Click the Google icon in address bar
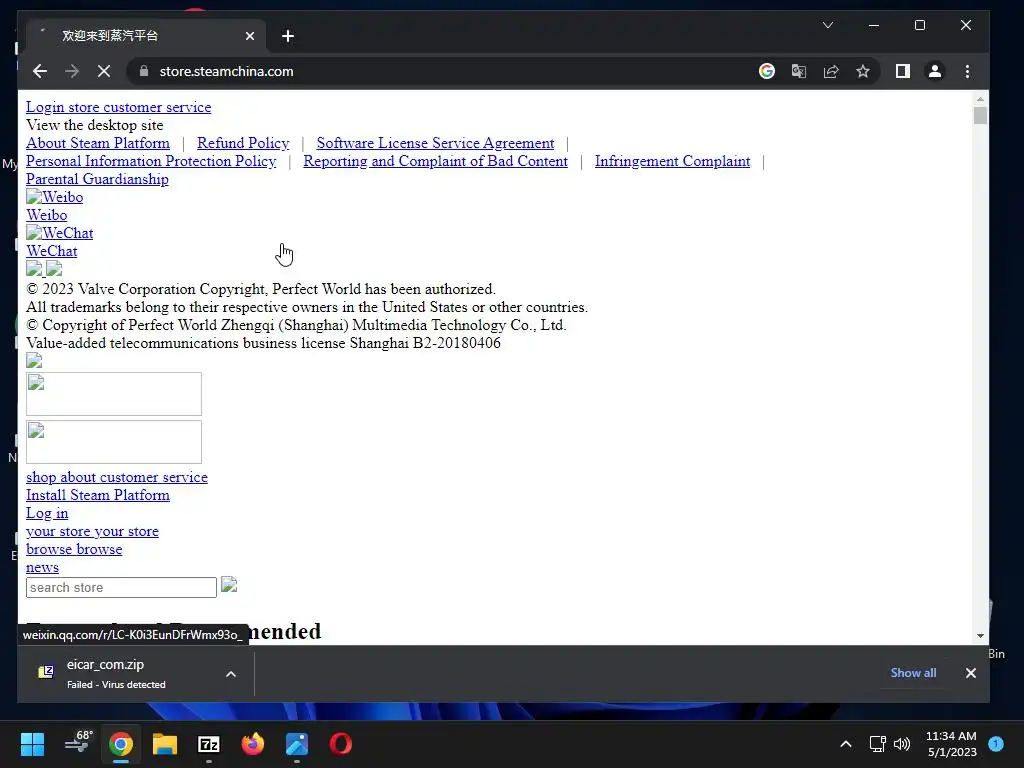 click(767, 71)
